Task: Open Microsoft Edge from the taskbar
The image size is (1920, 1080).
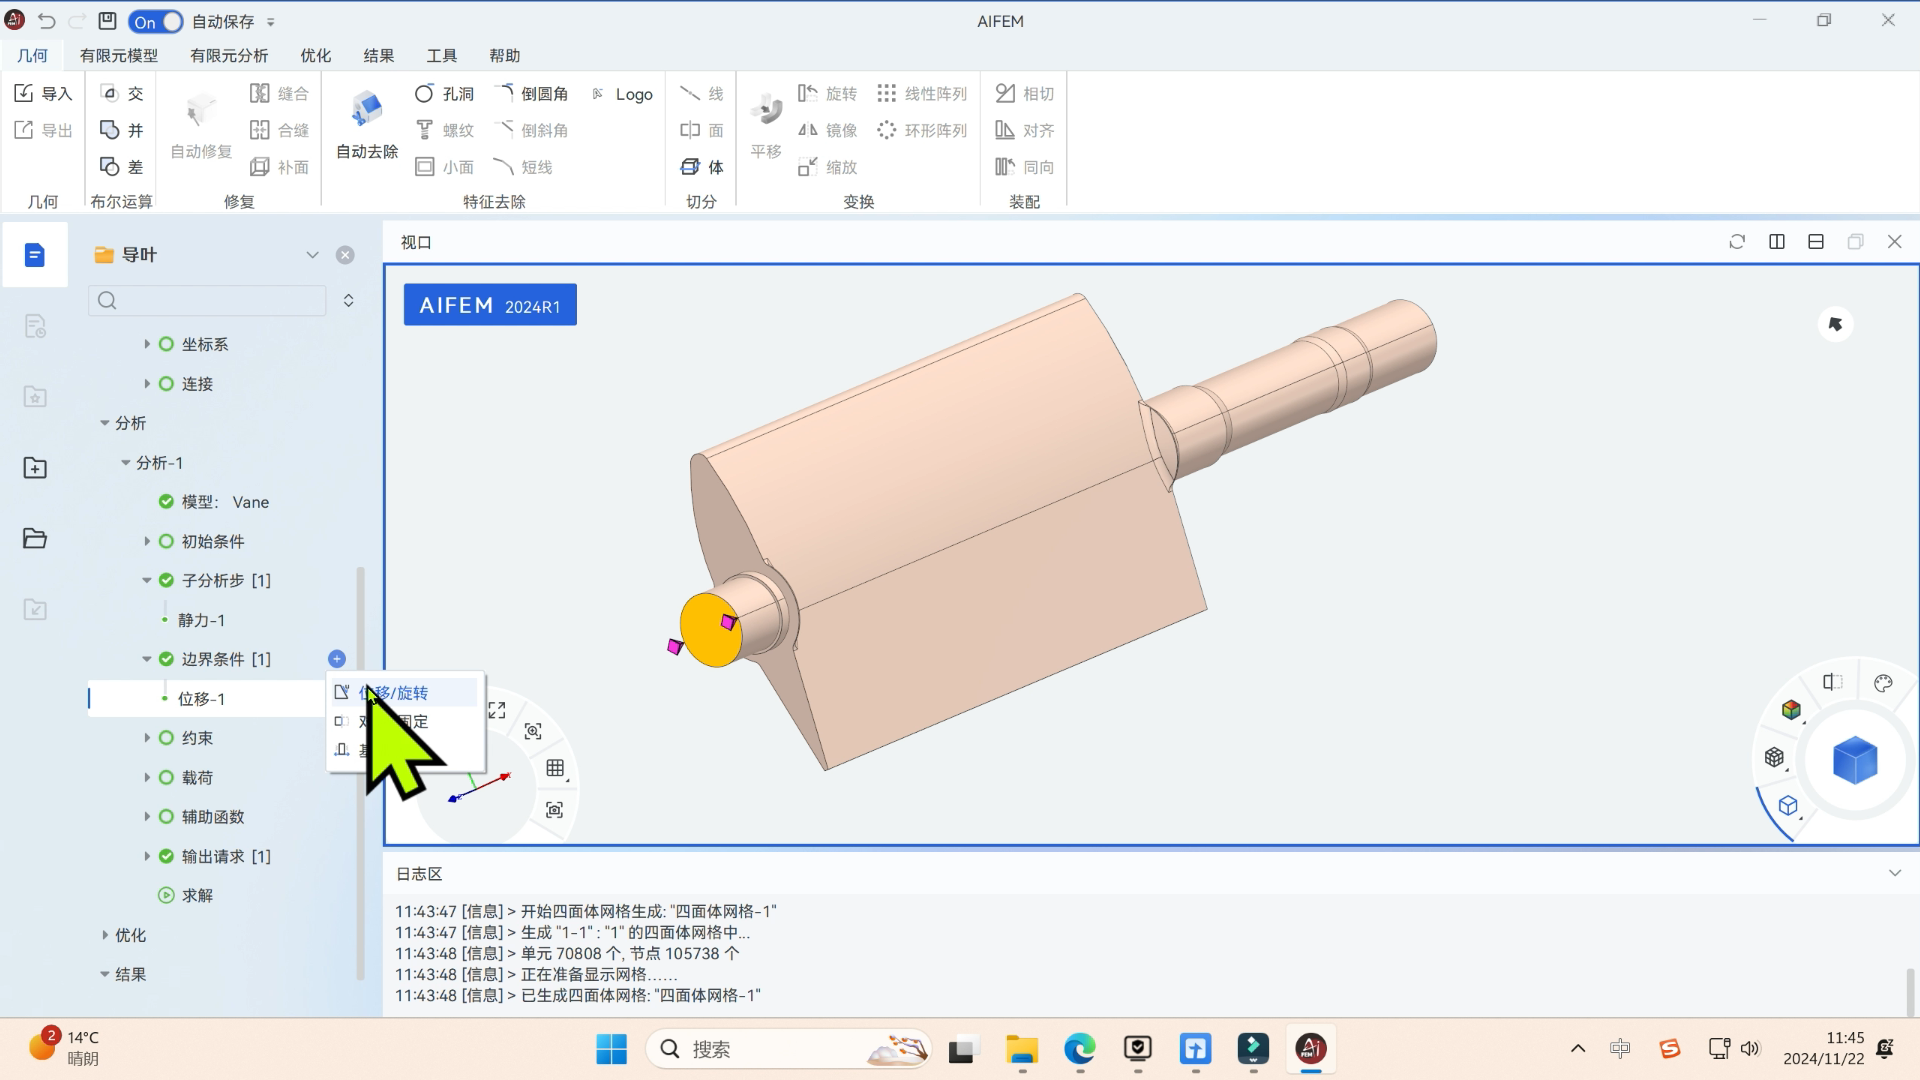Action: point(1079,1049)
